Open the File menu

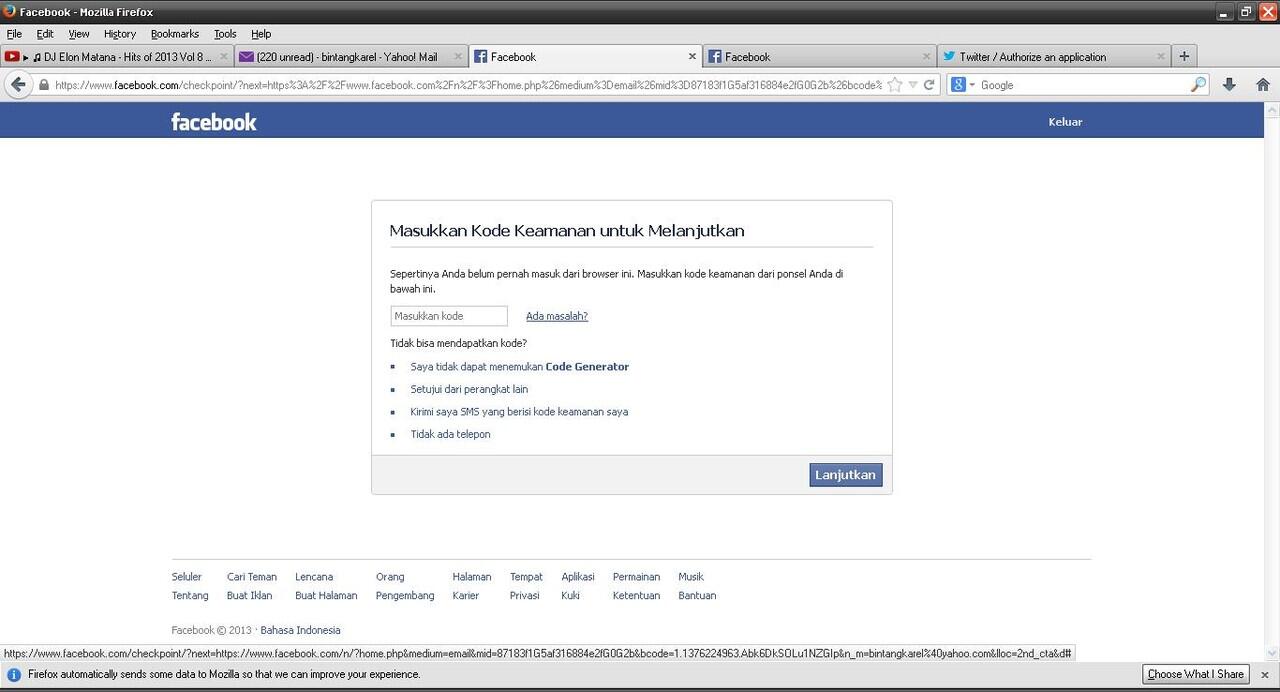click(x=14, y=34)
